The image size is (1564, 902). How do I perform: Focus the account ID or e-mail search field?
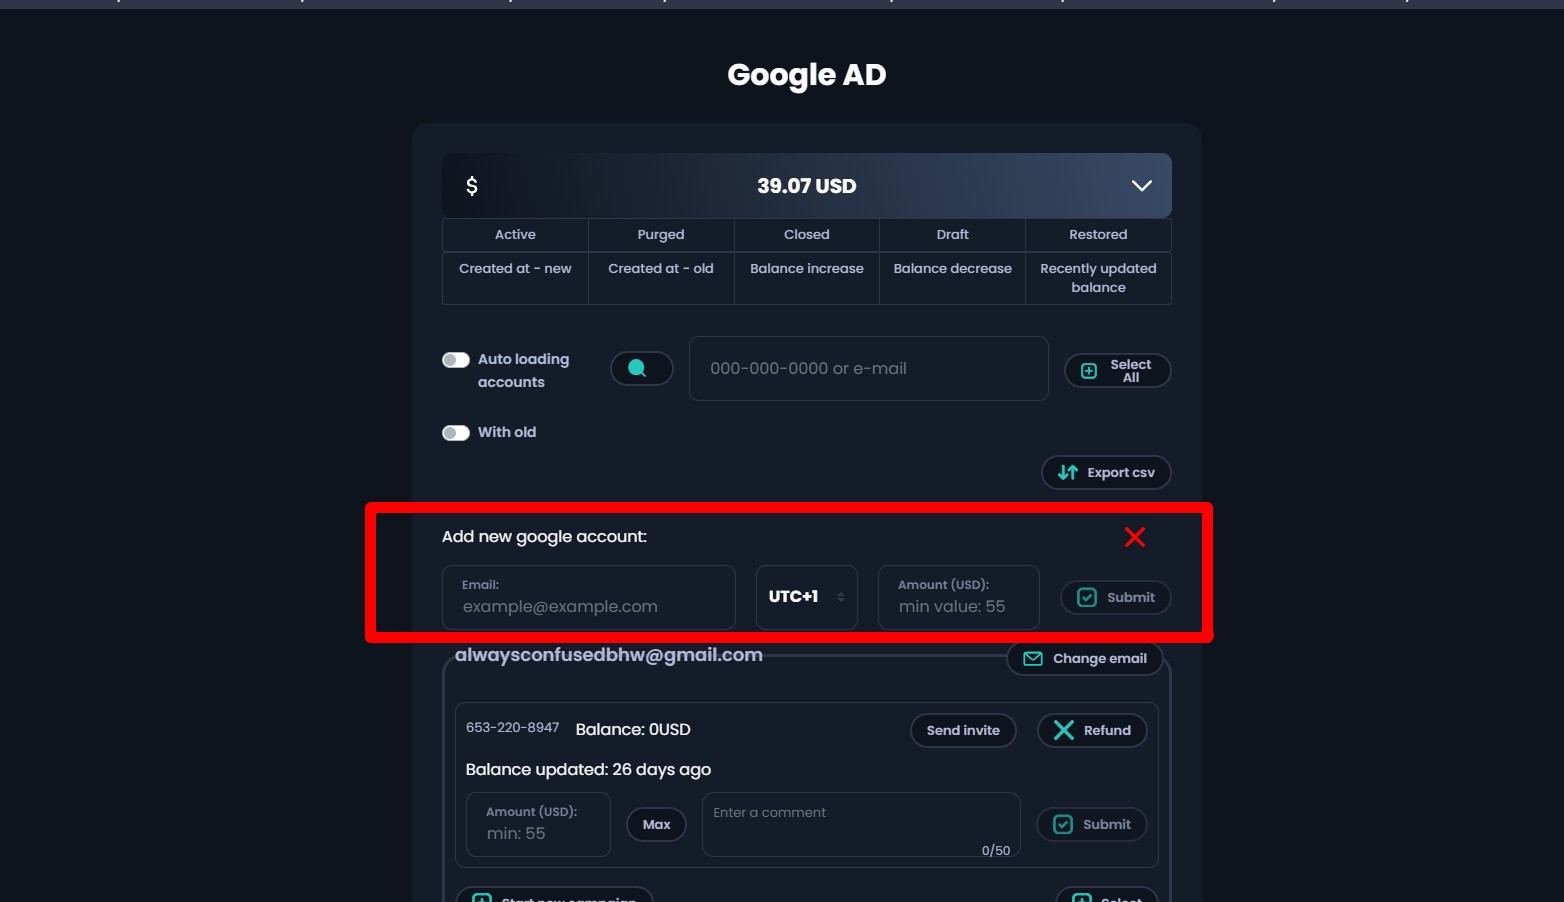click(x=868, y=369)
